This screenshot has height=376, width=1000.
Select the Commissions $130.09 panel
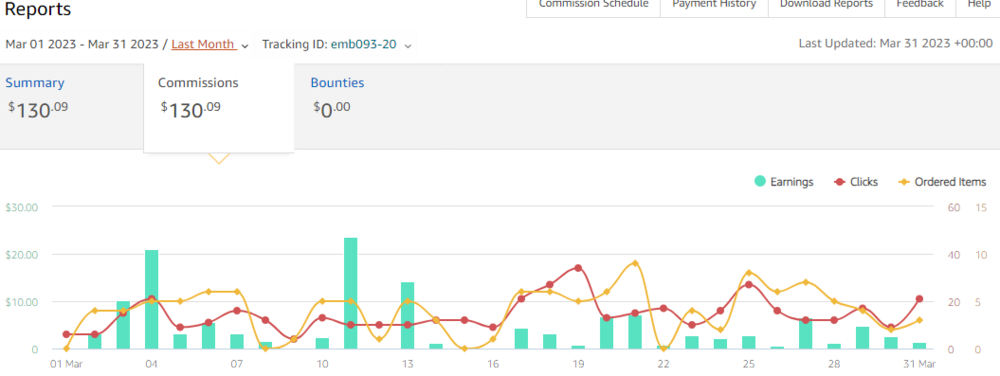[219, 107]
